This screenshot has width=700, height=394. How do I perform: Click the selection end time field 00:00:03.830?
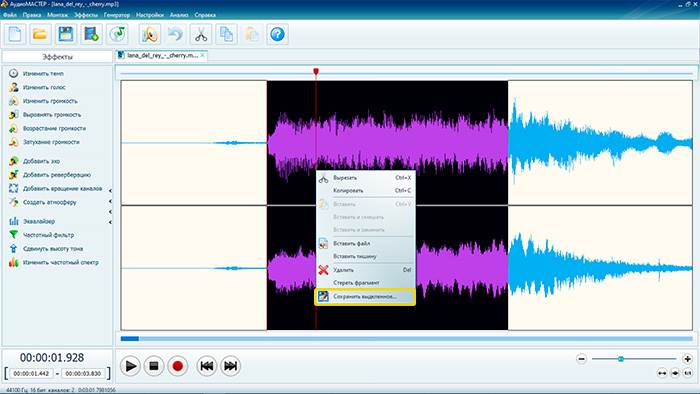pos(83,373)
